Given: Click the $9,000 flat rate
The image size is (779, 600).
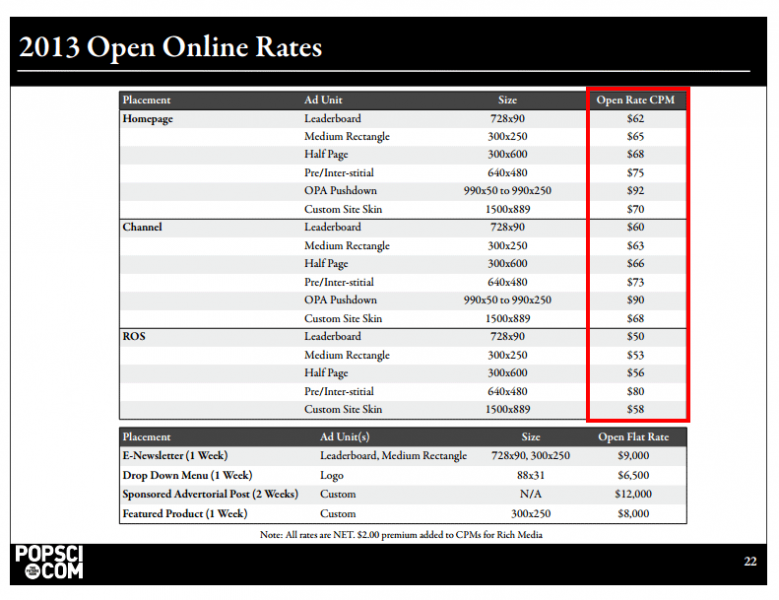Looking at the screenshot, I should tap(633, 455).
